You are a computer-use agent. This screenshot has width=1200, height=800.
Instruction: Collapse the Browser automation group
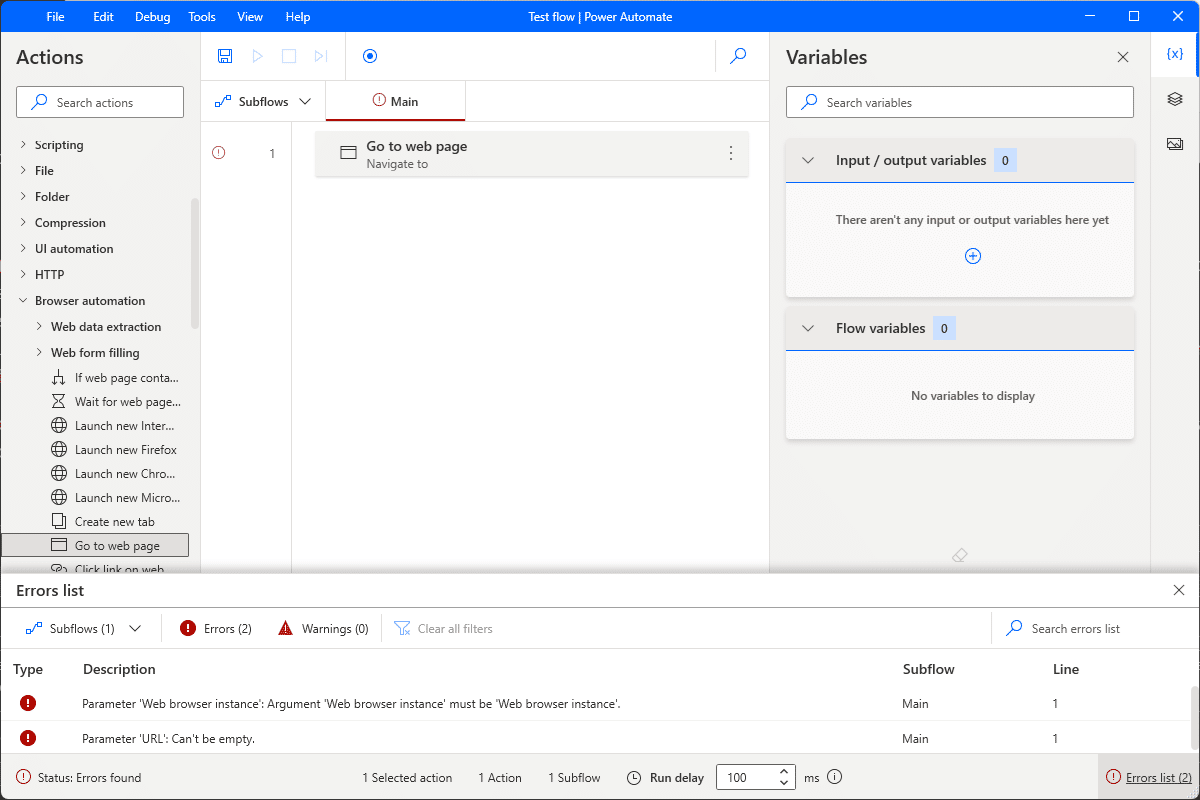click(90, 300)
